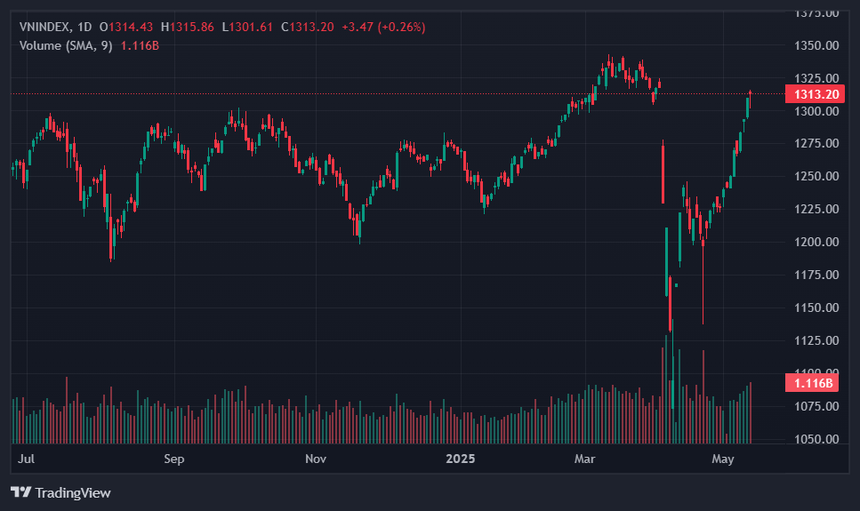860x511 pixels.
Task: Click the Sep label on time axis
Action: tap(174, 459)
